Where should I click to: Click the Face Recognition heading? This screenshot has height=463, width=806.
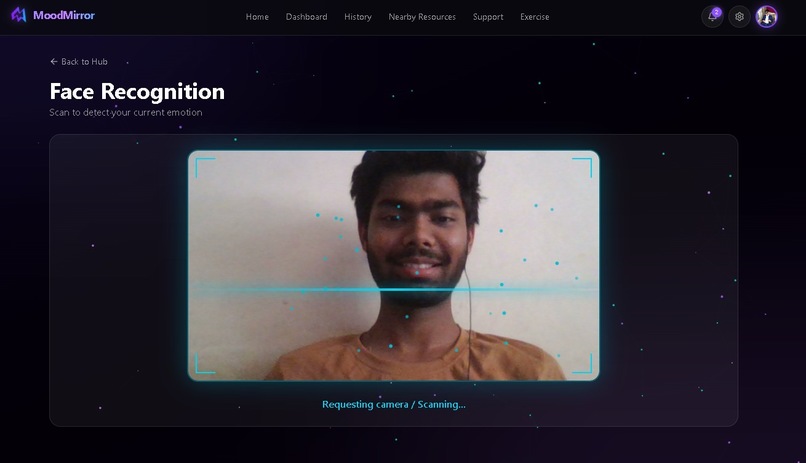[x=137, y=91]
